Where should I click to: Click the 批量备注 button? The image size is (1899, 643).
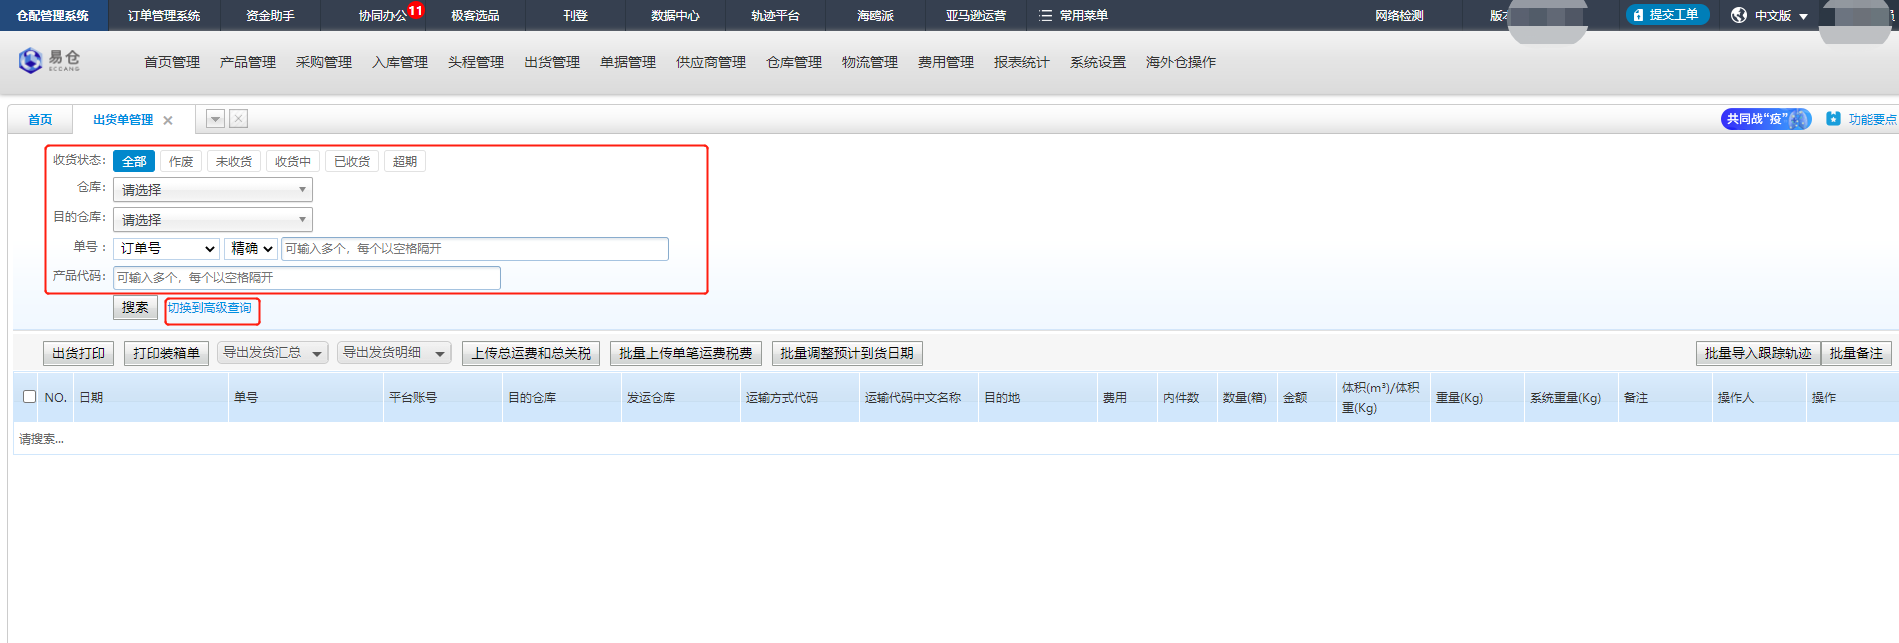tap(1856, 354)
